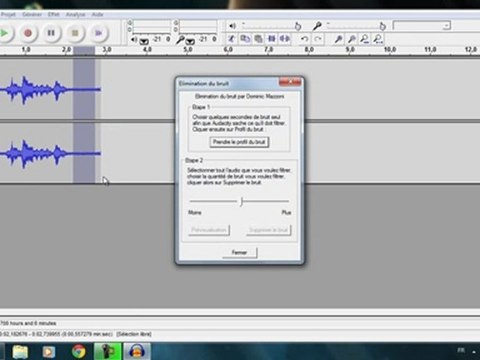Open the Aide menu
The width and height of the screenshot is (480, 360).
click(x=97, y=14)
